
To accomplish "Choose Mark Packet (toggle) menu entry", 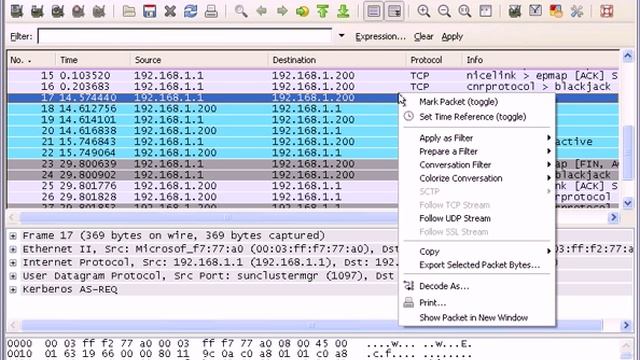I will tap(458, 102).
